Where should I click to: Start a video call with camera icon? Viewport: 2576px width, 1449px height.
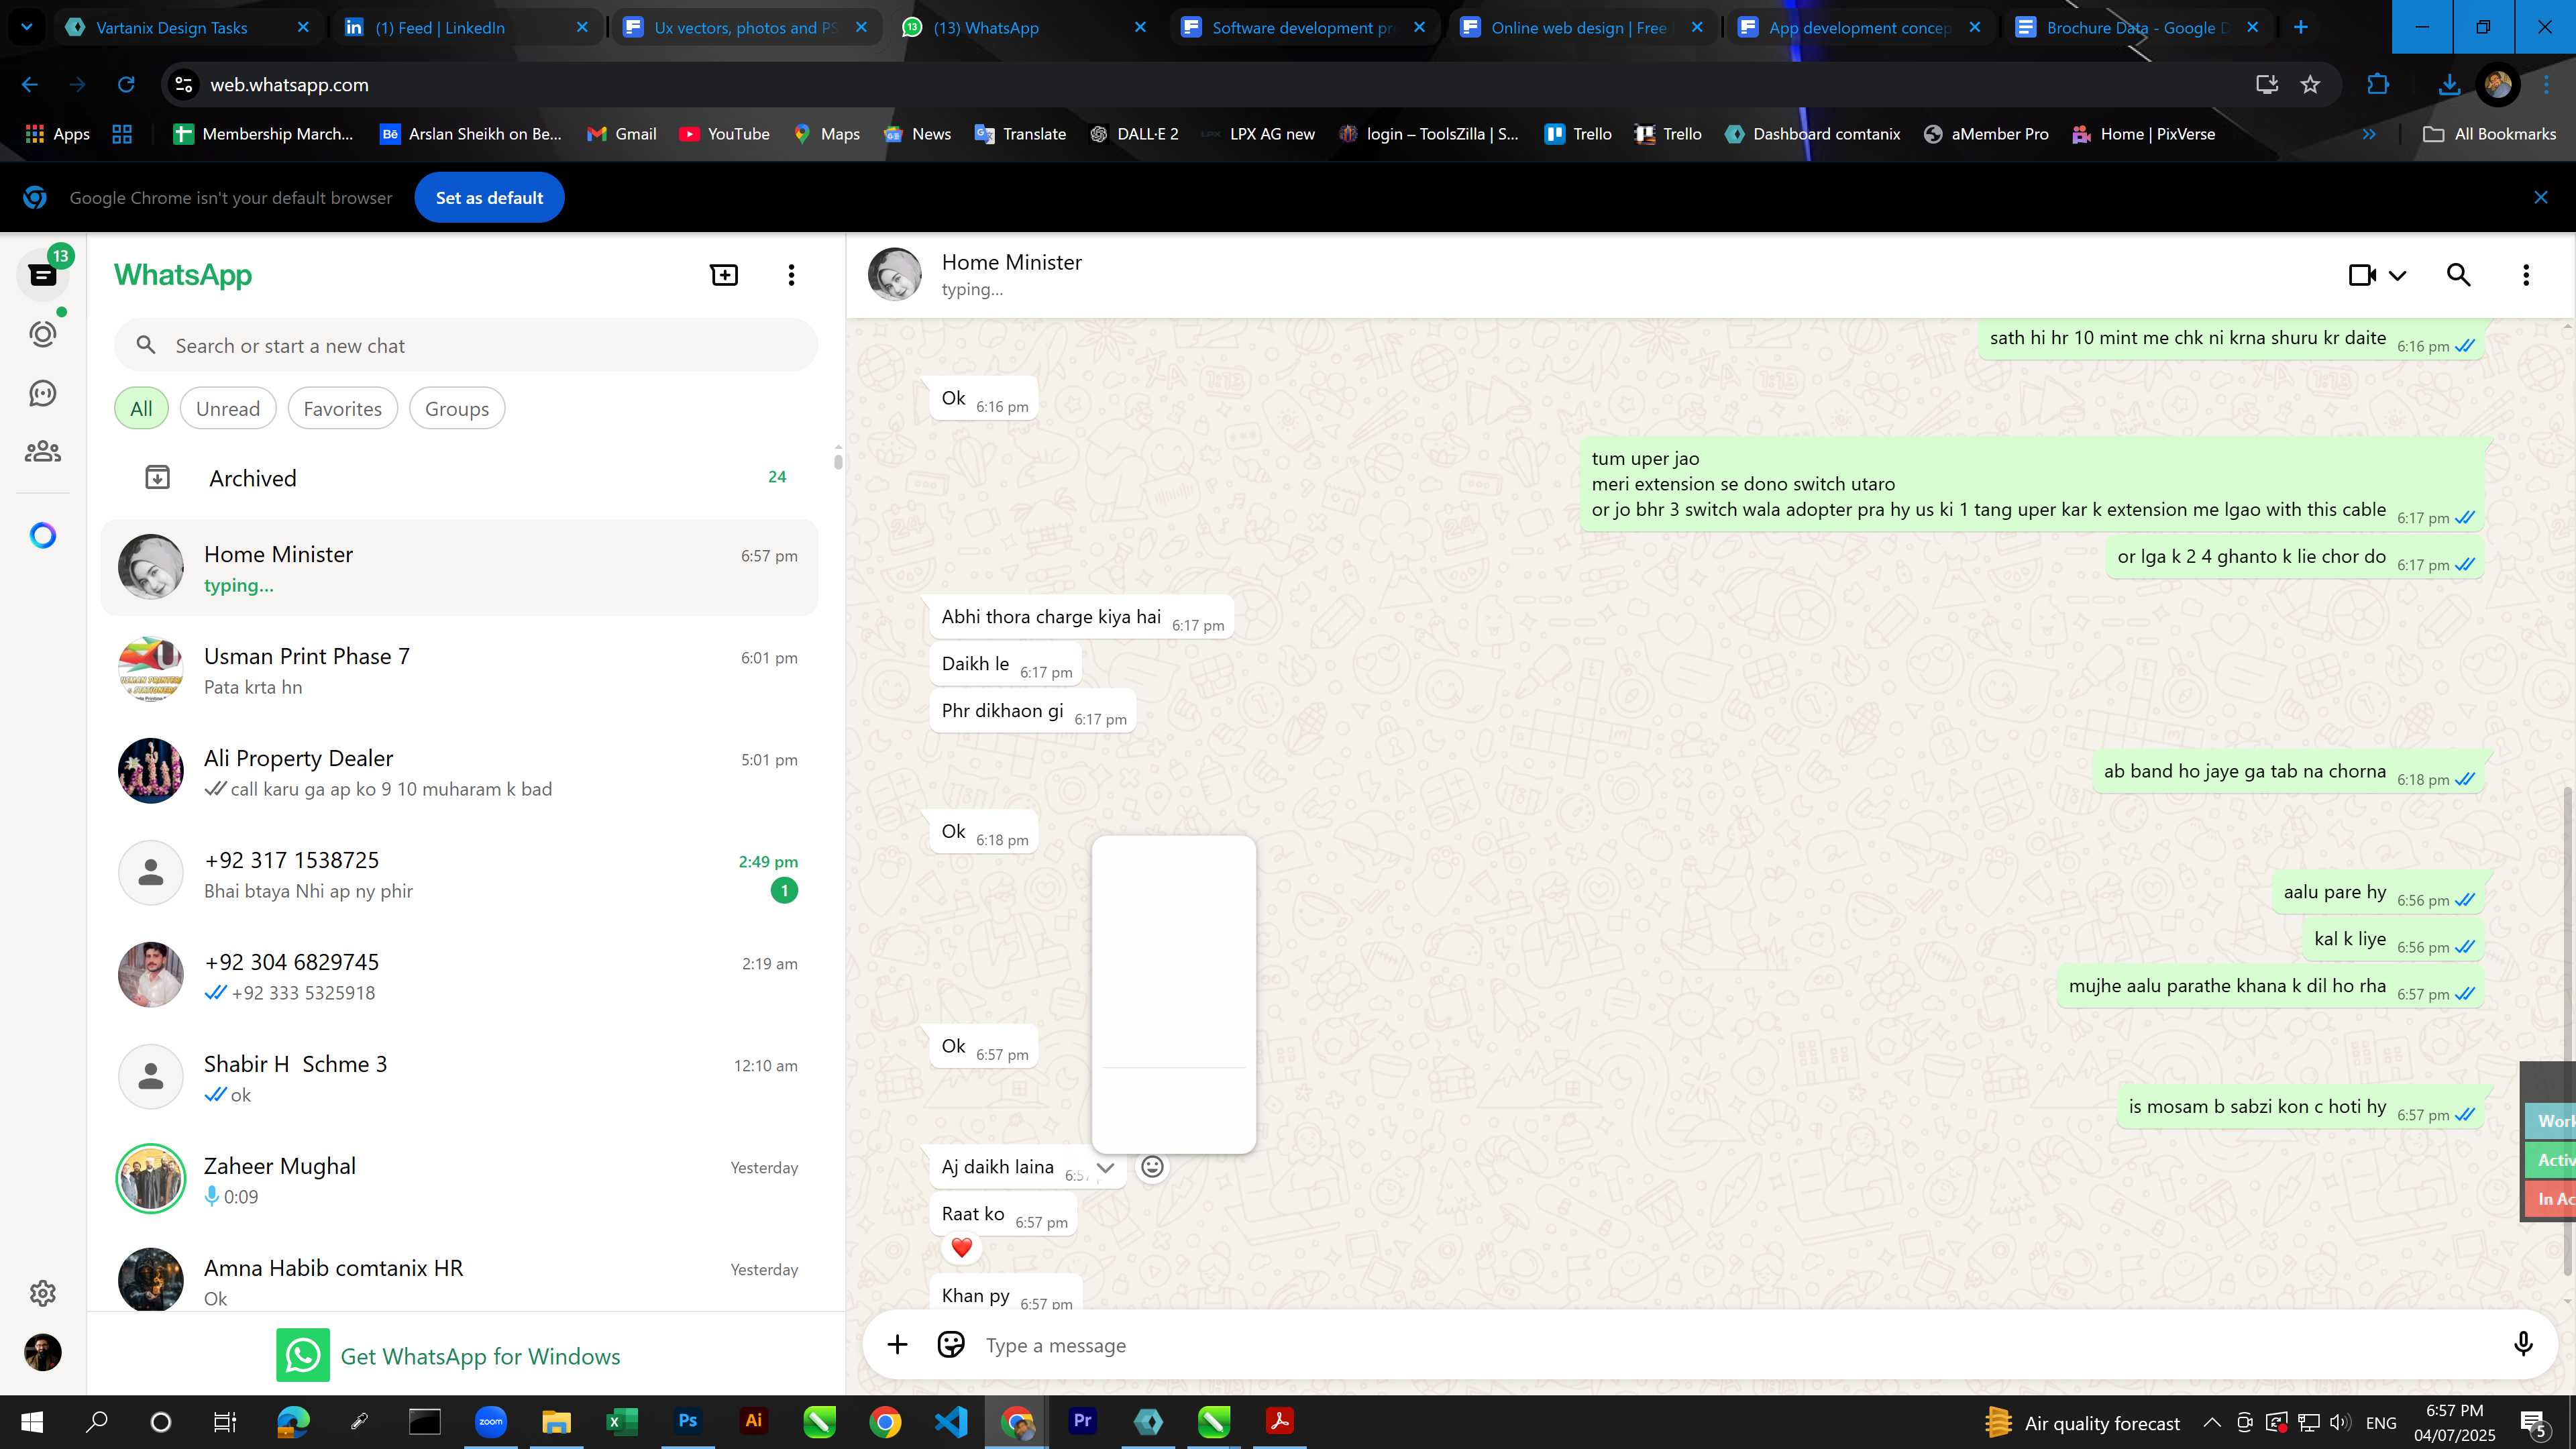click(2362, 275)
